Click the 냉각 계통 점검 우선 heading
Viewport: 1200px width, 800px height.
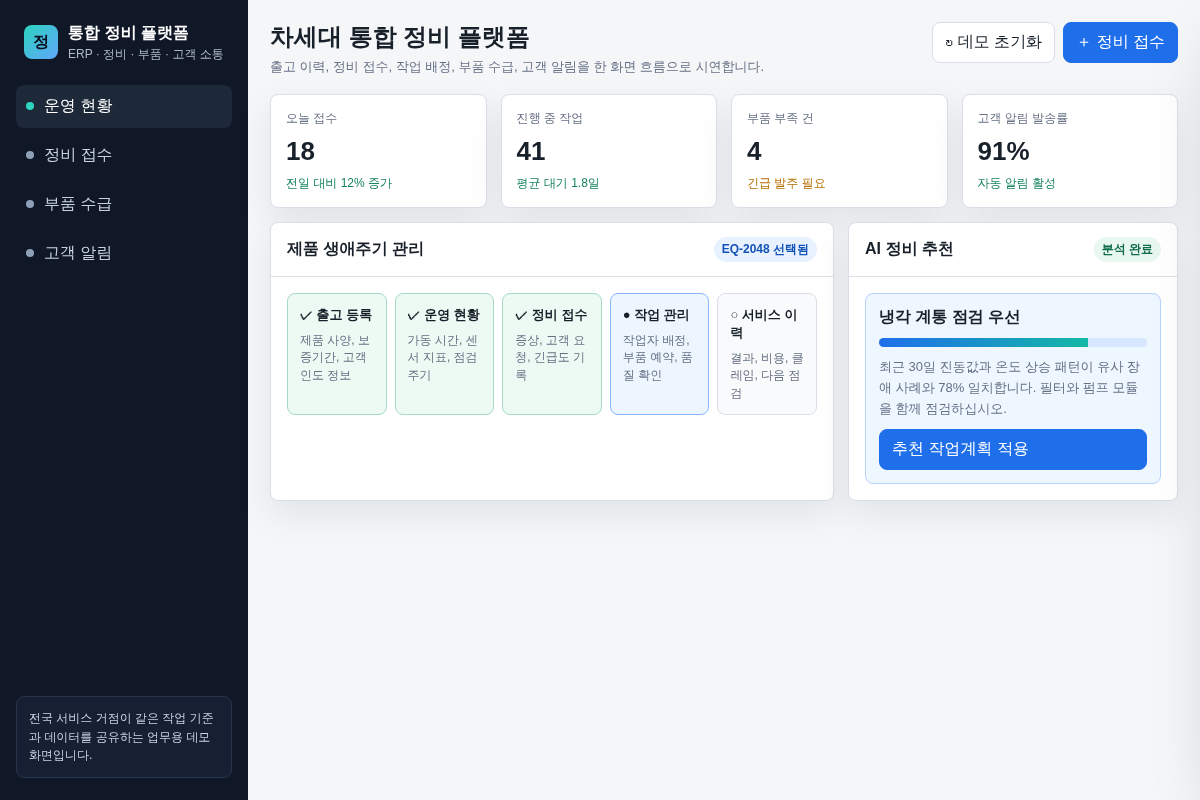coord(949,317)
